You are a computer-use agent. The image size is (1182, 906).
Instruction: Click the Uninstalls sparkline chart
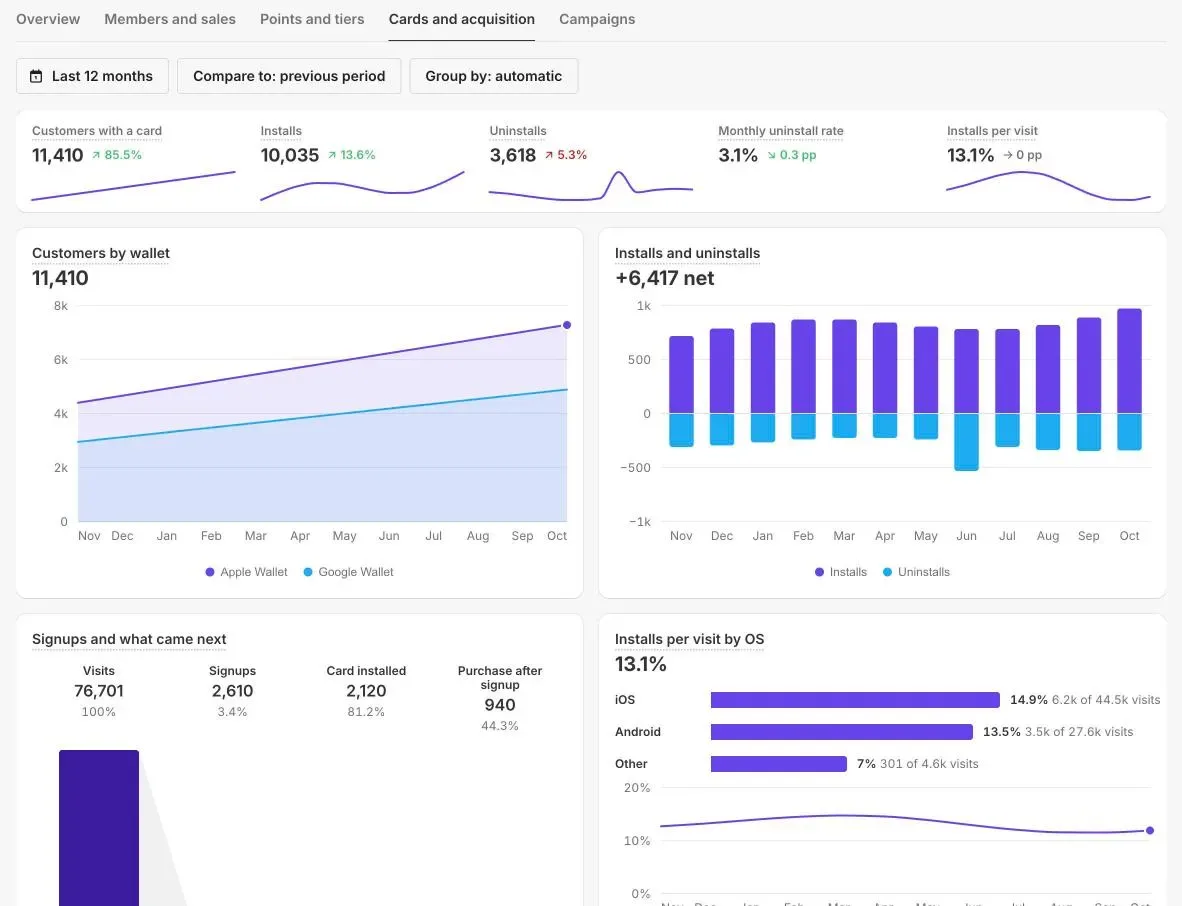click(591, 186)
